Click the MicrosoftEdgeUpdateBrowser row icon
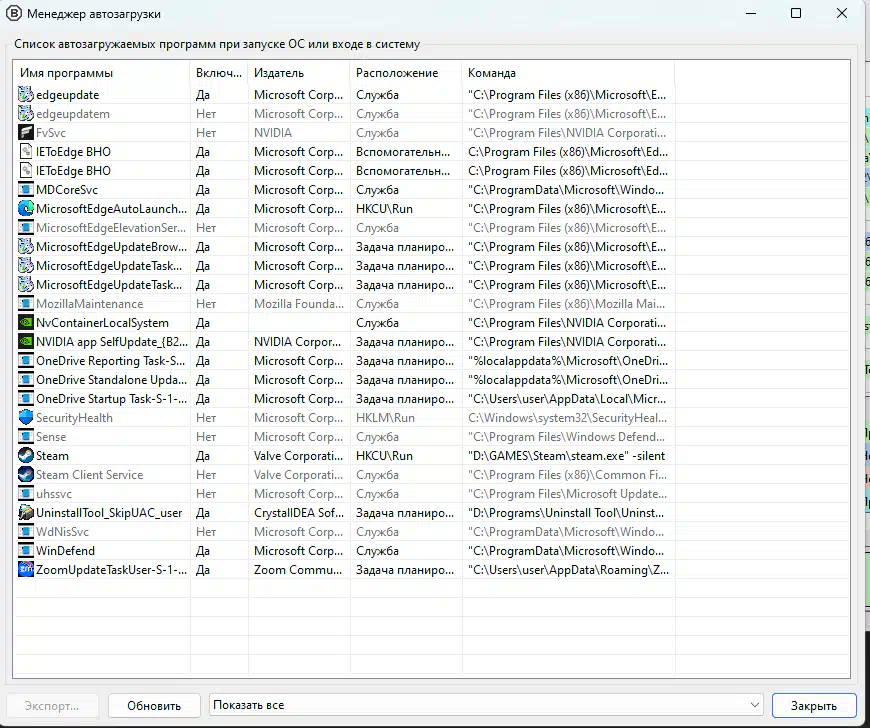Image resolution: width=870 pixels, height=728 pixels. (x=26, y=247)
